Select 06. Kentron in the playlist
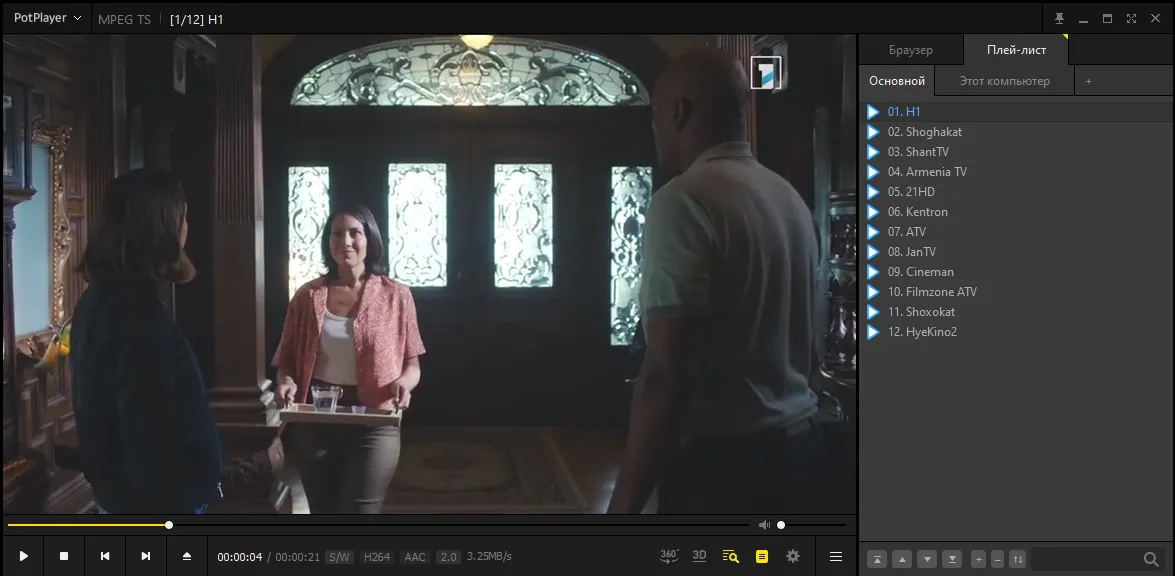 (1017, 212)
